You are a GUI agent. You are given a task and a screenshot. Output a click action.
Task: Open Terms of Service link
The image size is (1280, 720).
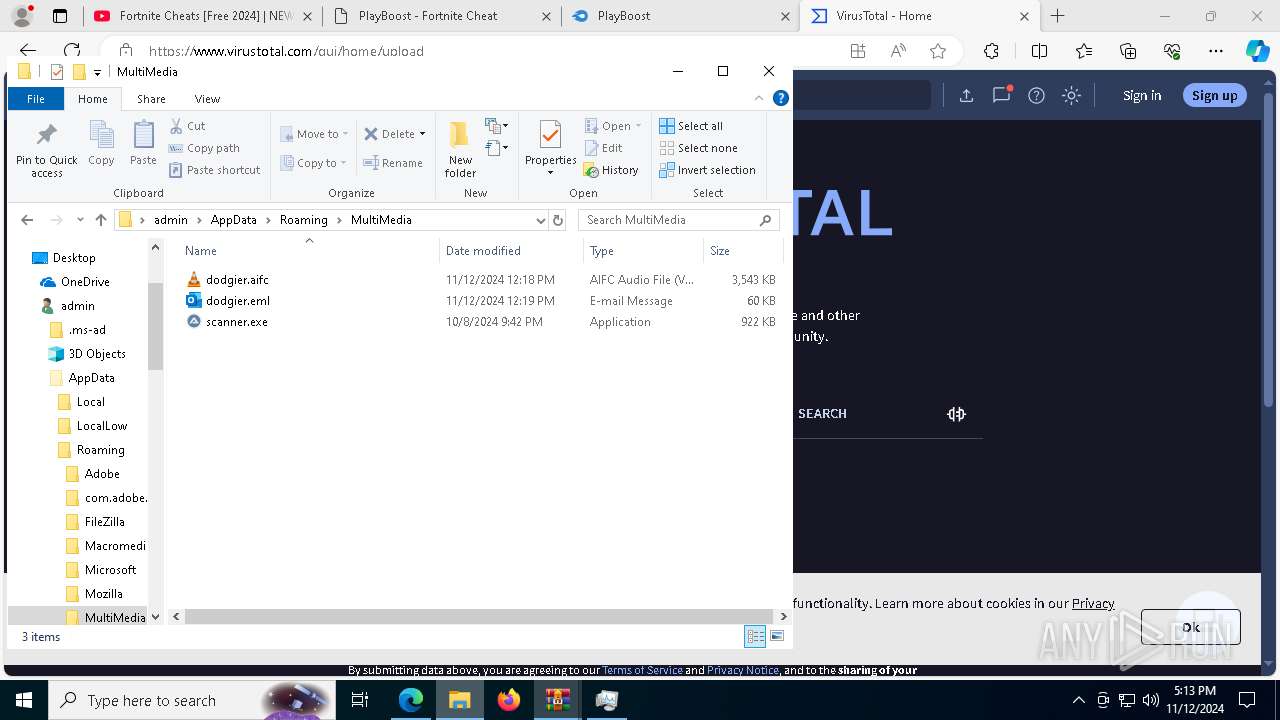click(x=642, y=670)
